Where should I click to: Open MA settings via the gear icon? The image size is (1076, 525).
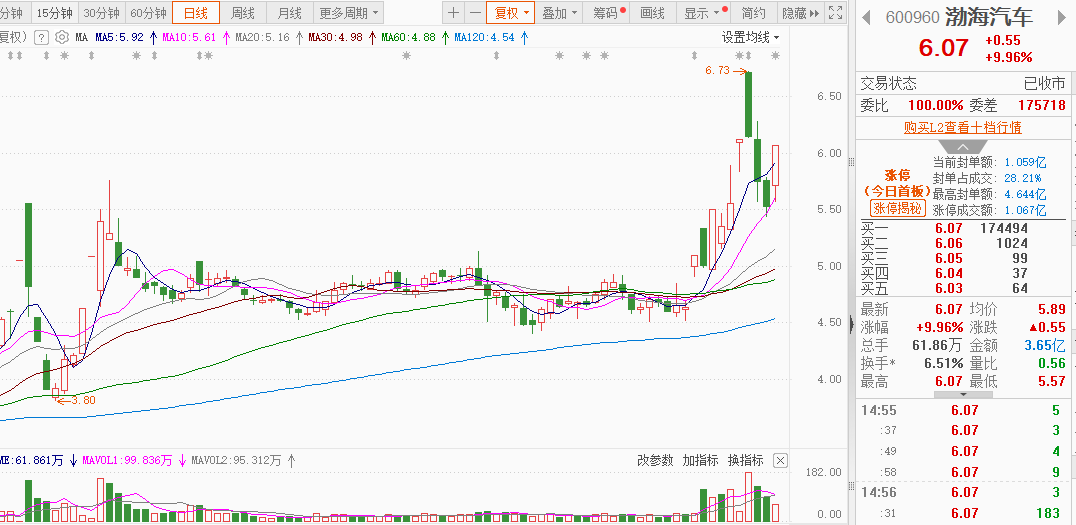coord(62,37)
